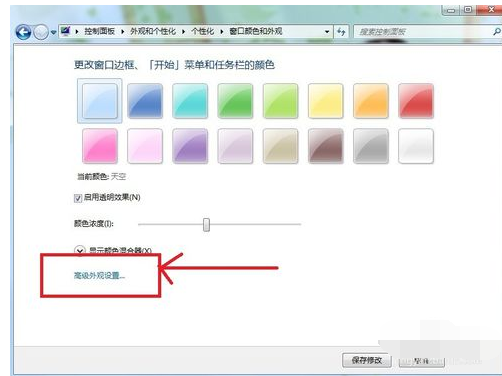
Task: Minimize the window
Action: coord(451,10)
